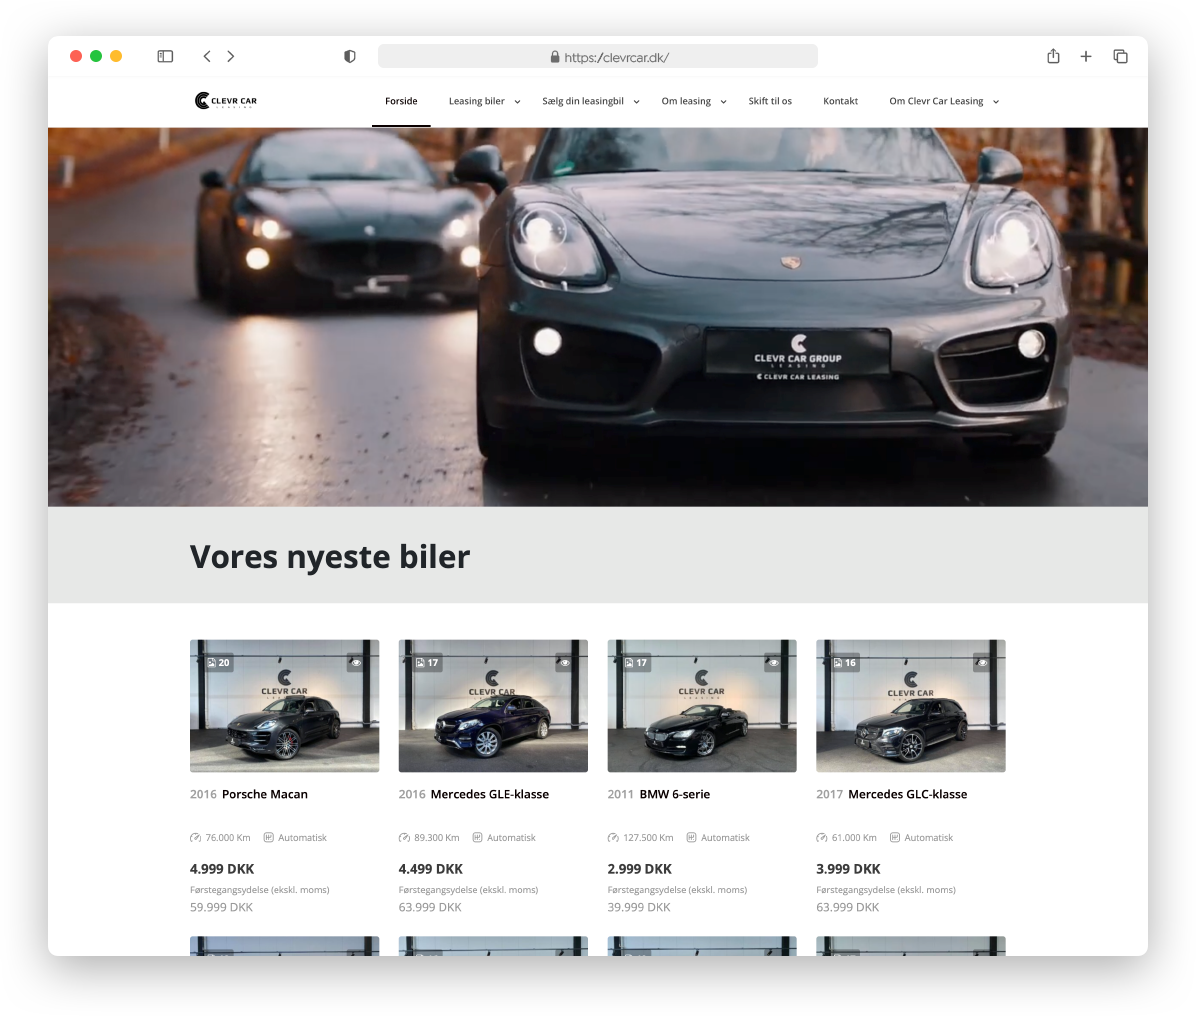Click the 16 photos badge on Mercedes GLC-klasse

(845, 663)
